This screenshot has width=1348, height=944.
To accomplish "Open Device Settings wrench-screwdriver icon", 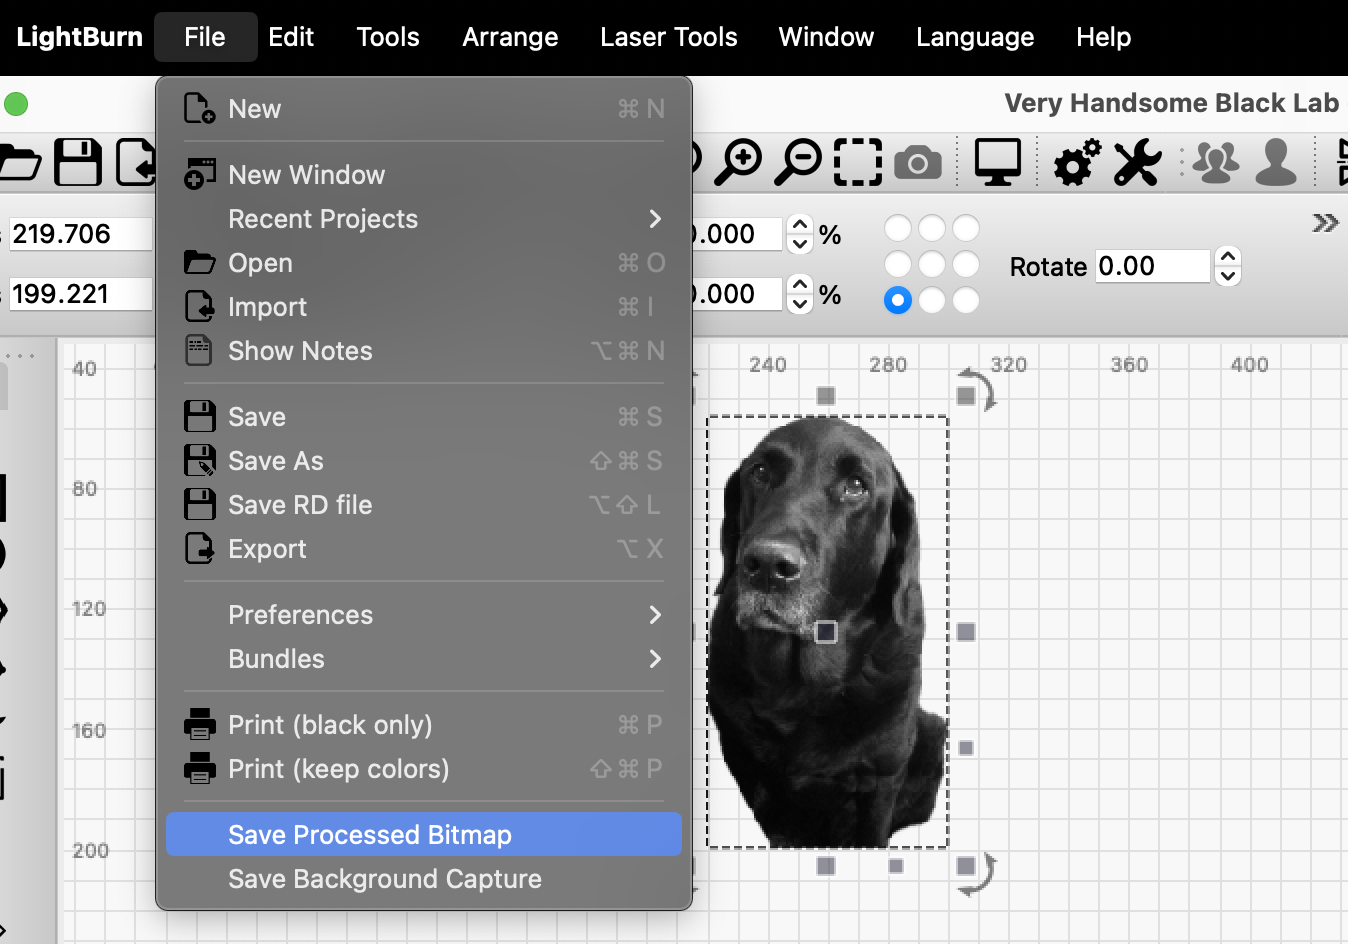I will coord(1137,162).
